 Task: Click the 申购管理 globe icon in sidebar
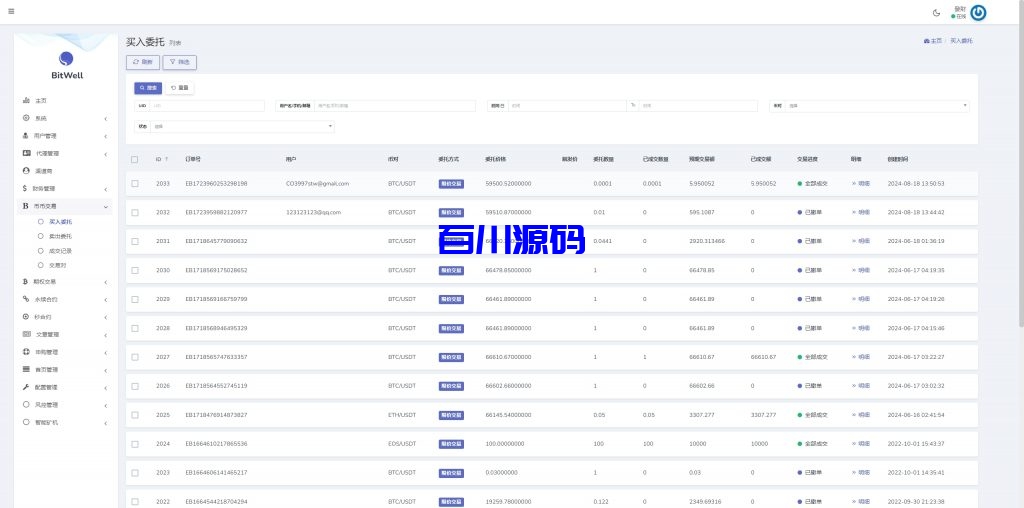[x=26, y=352]
